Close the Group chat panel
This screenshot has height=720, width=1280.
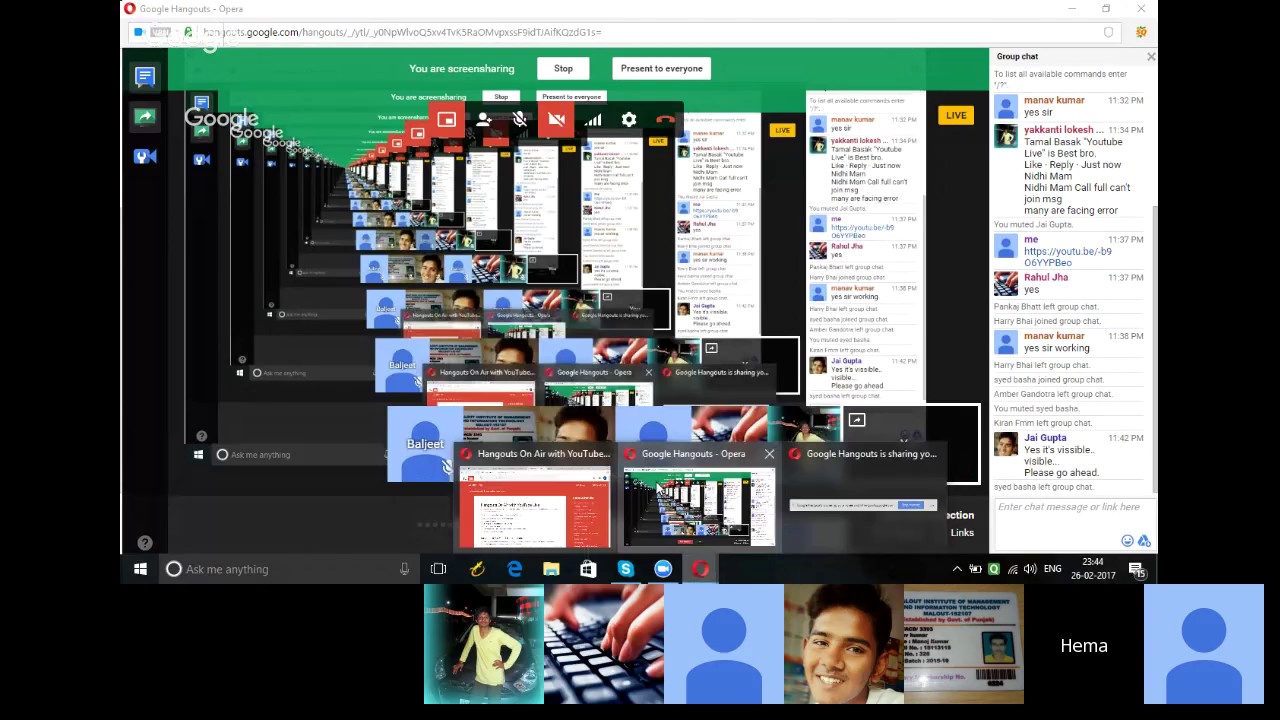coord(1151,57)
